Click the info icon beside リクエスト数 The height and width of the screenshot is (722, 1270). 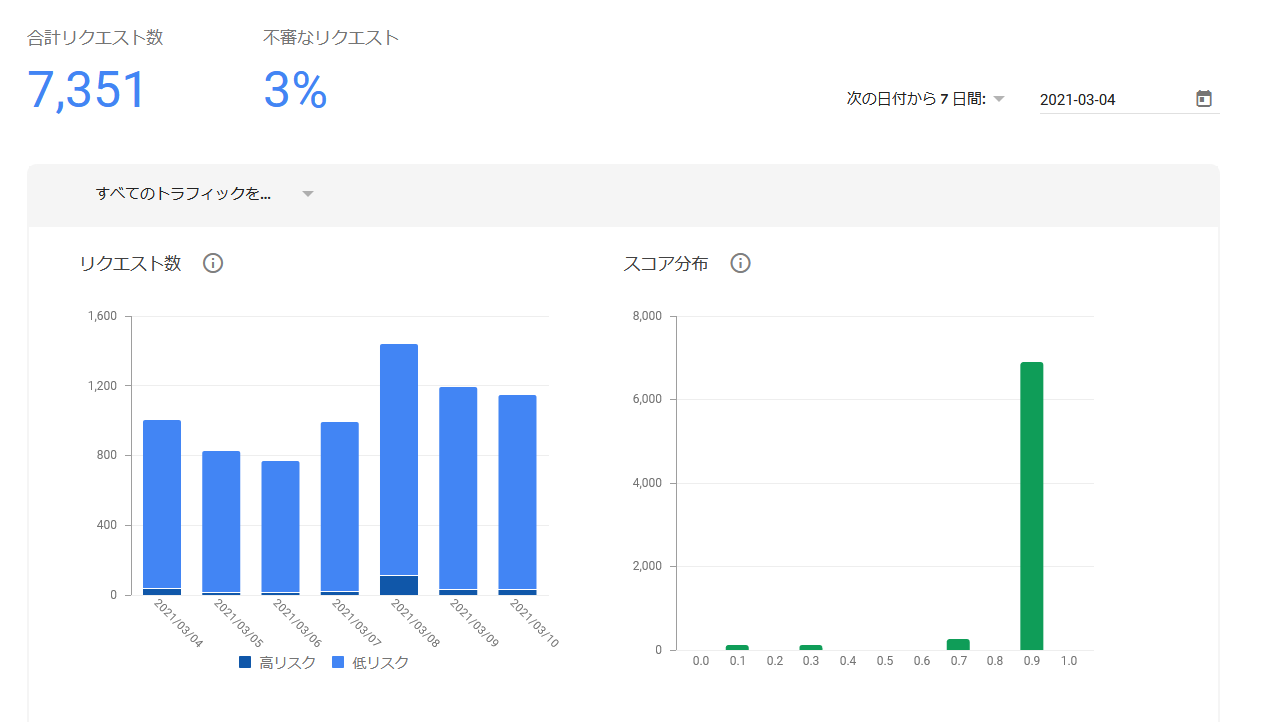click(213, 263)
